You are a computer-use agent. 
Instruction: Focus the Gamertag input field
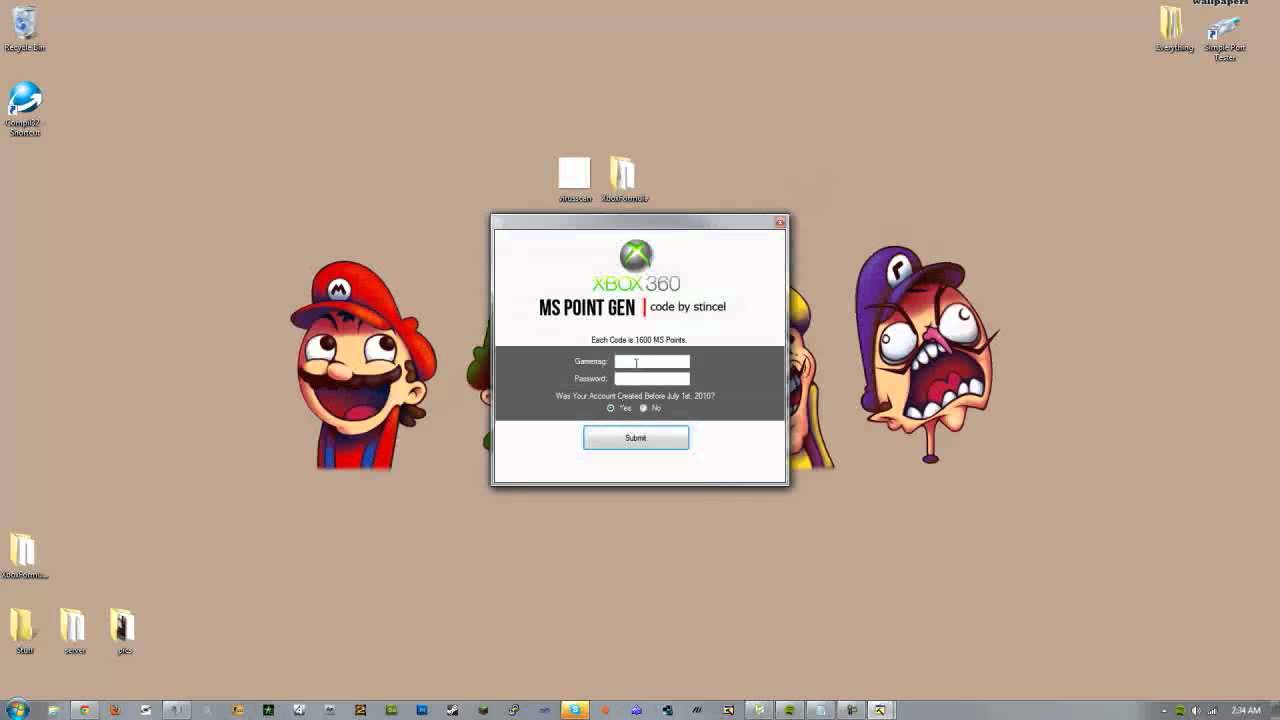(652, 362)
